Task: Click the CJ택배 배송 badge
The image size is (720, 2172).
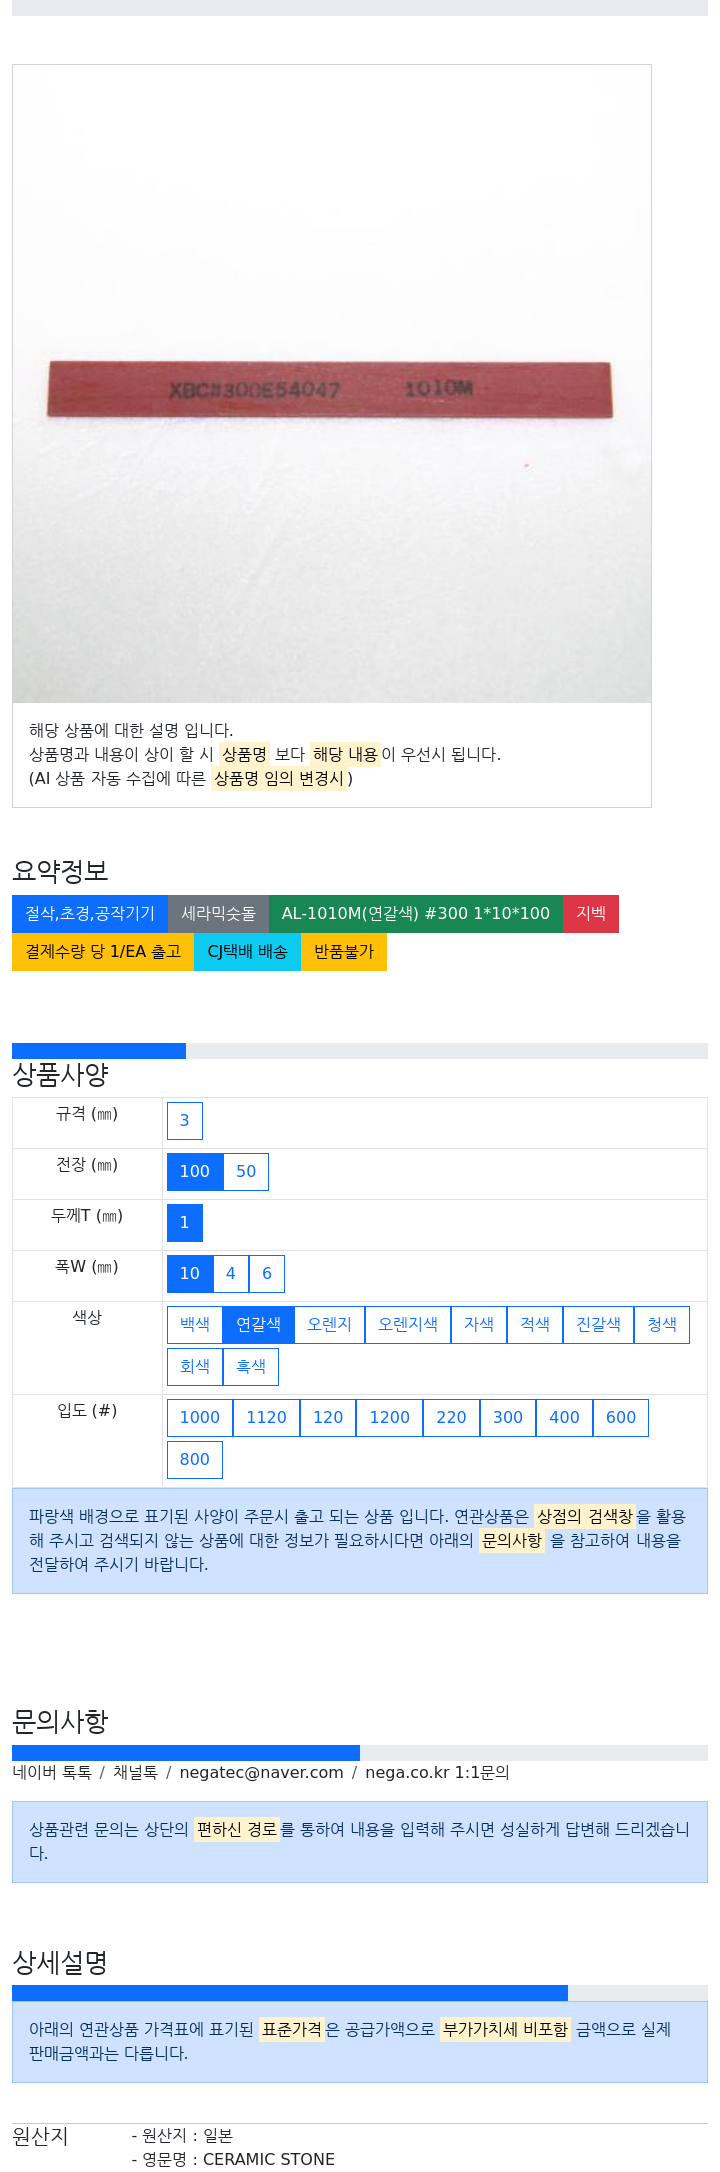Action: tap(247, 952)
